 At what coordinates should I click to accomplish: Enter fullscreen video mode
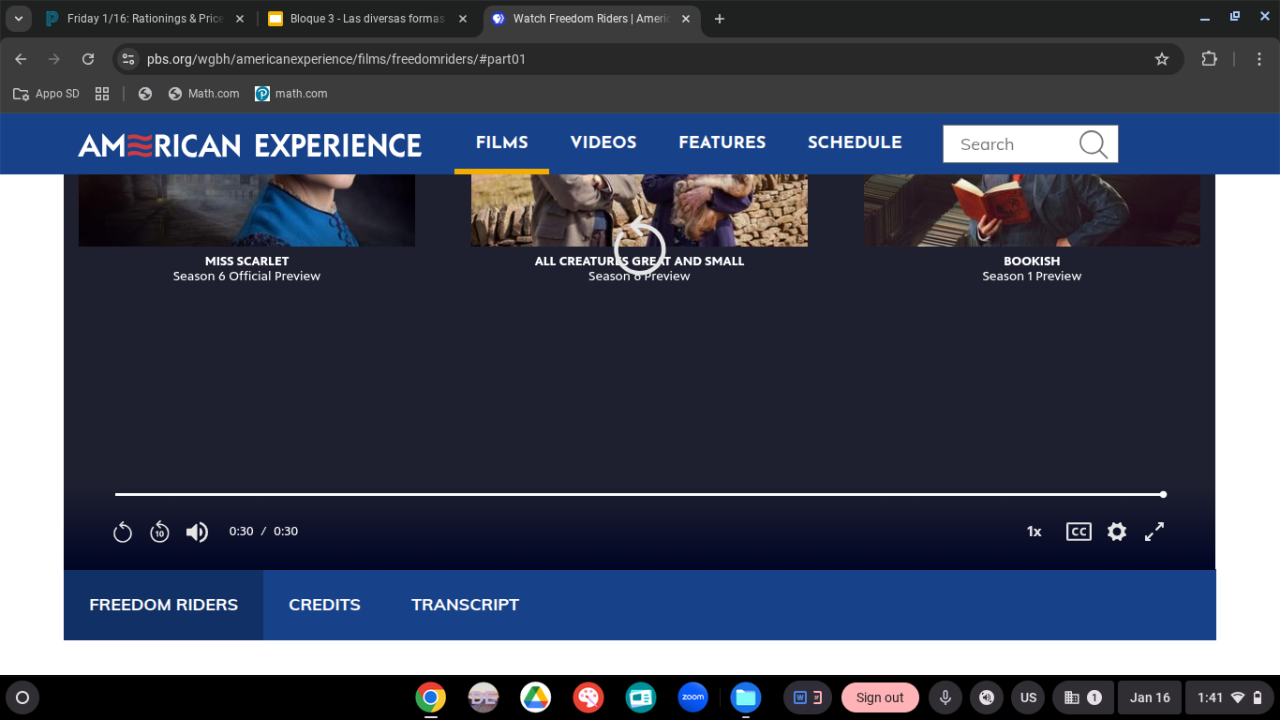click(1154, 532)
